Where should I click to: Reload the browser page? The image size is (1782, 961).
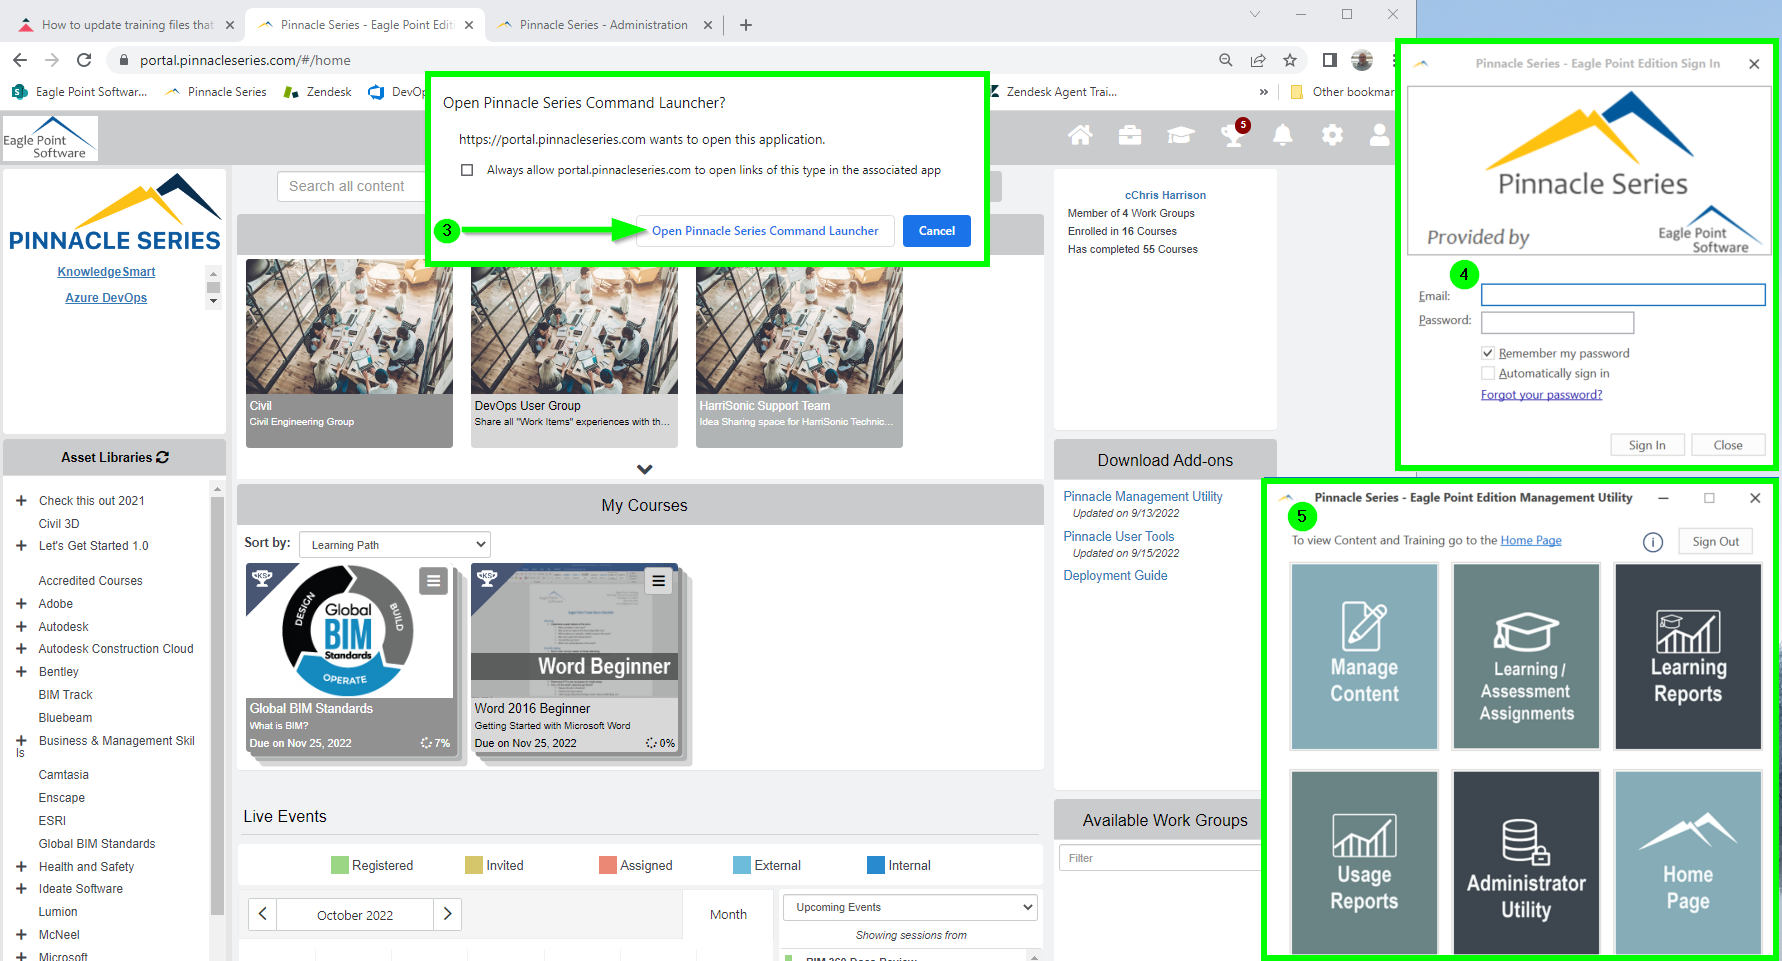[x=84, y=60]
